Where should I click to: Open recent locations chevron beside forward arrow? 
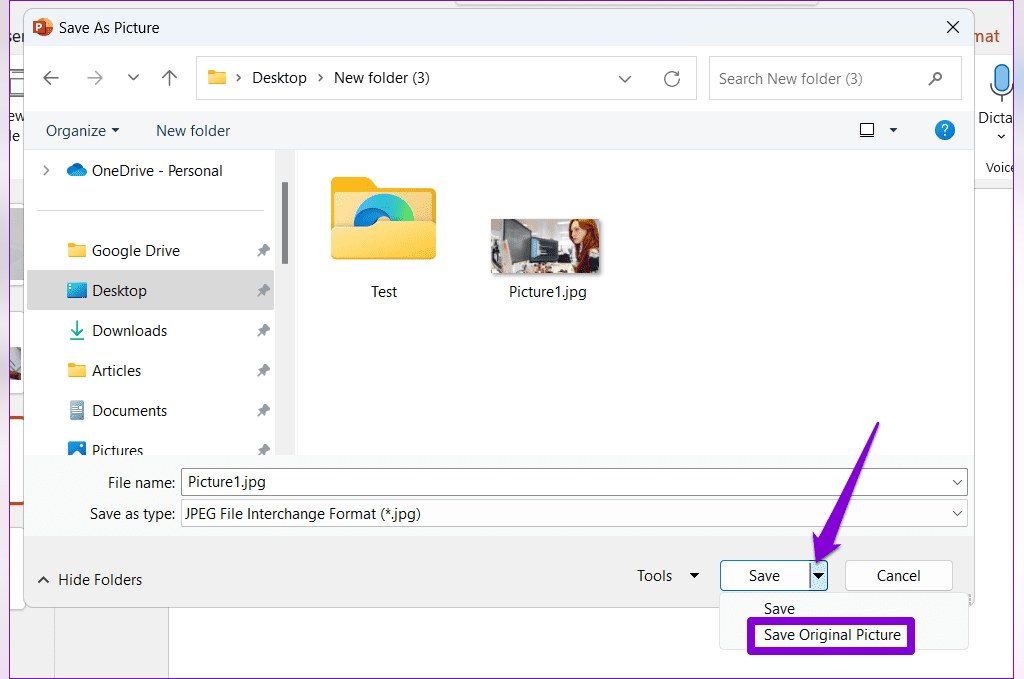[x=133, y=78]
